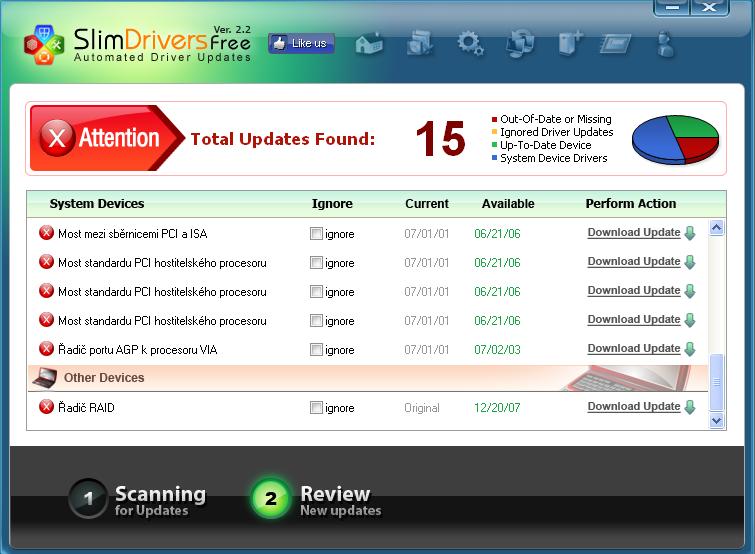Click the red X Attention badge
The width and height of the screenshot is (755, 554).
[57, 138]
